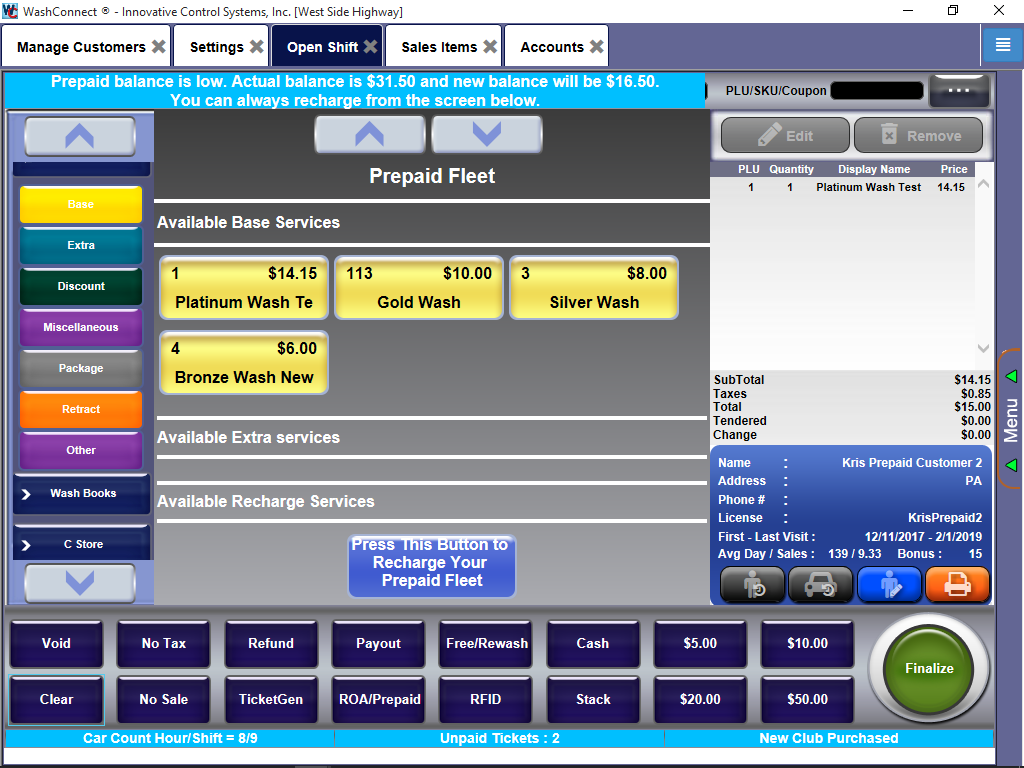
Task: Click the hamburger menu icon at top right
Action: [1001, 45]
